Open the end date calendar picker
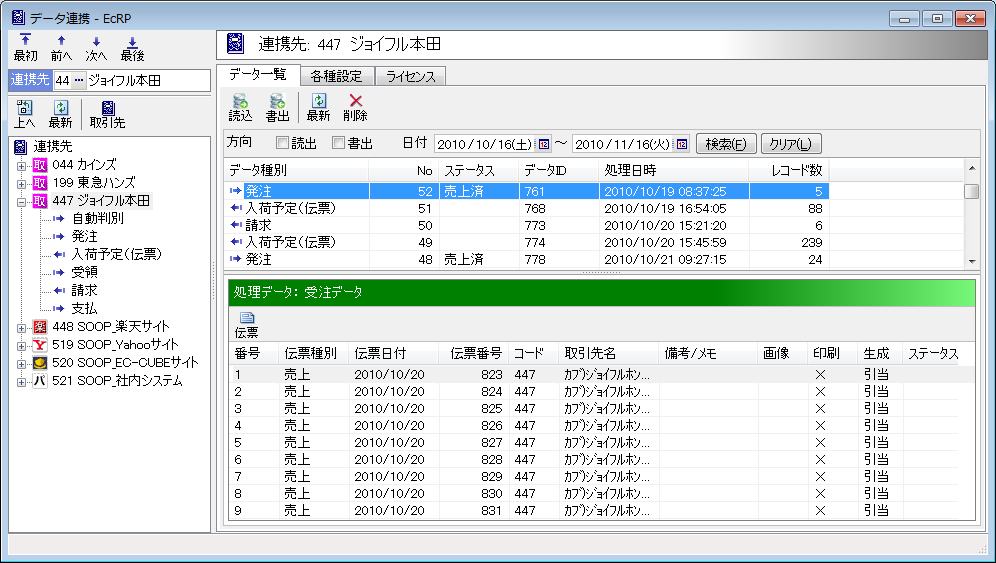This screenshot has width=996, height=563. click(682, 144)
